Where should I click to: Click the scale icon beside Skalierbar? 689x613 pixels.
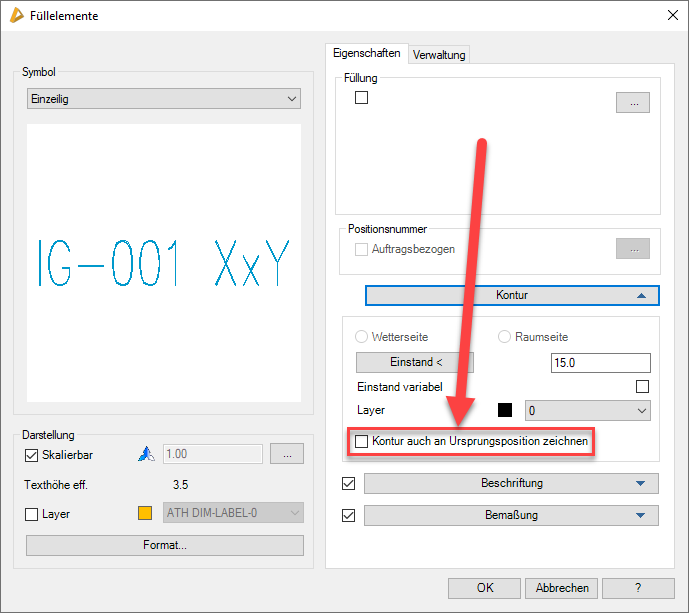pos(144,454)
